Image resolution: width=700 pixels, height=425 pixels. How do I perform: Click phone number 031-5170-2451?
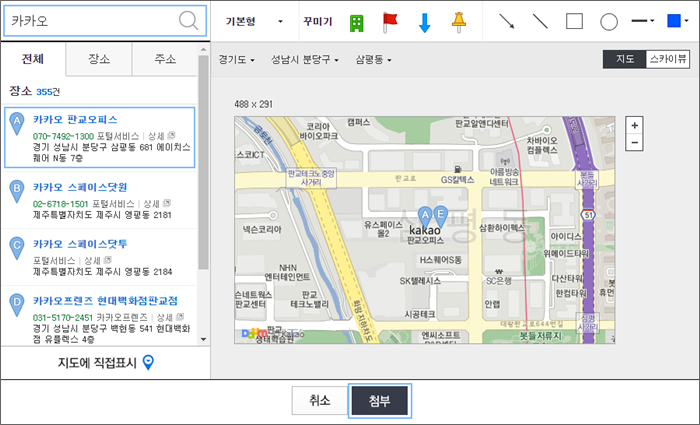click(62, 318)
